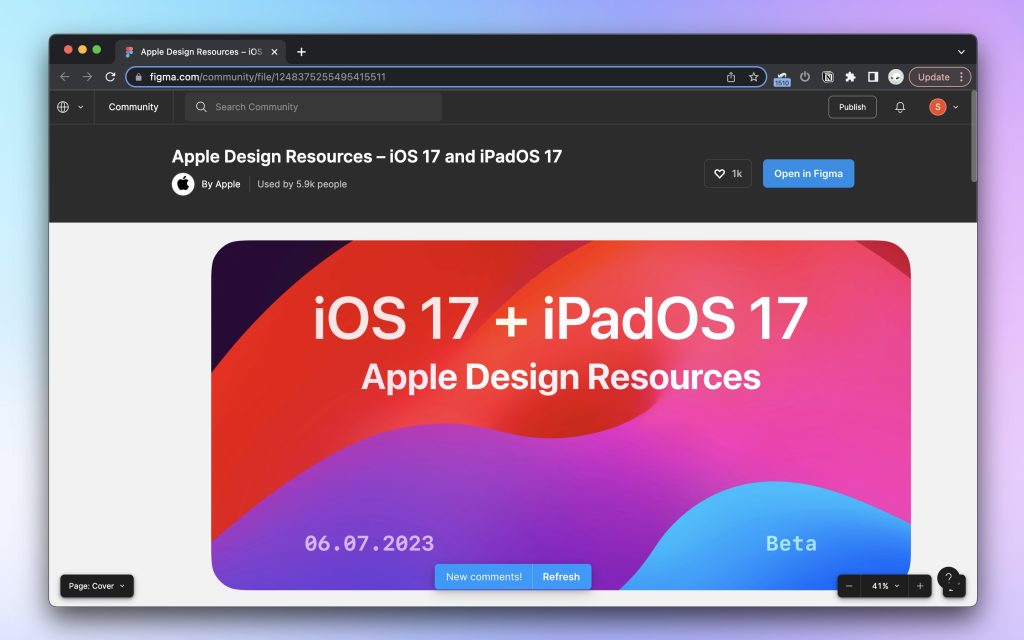Click the orange S user avatar
This screenshot has width=1024, height=640.
[x=937, y=107]
